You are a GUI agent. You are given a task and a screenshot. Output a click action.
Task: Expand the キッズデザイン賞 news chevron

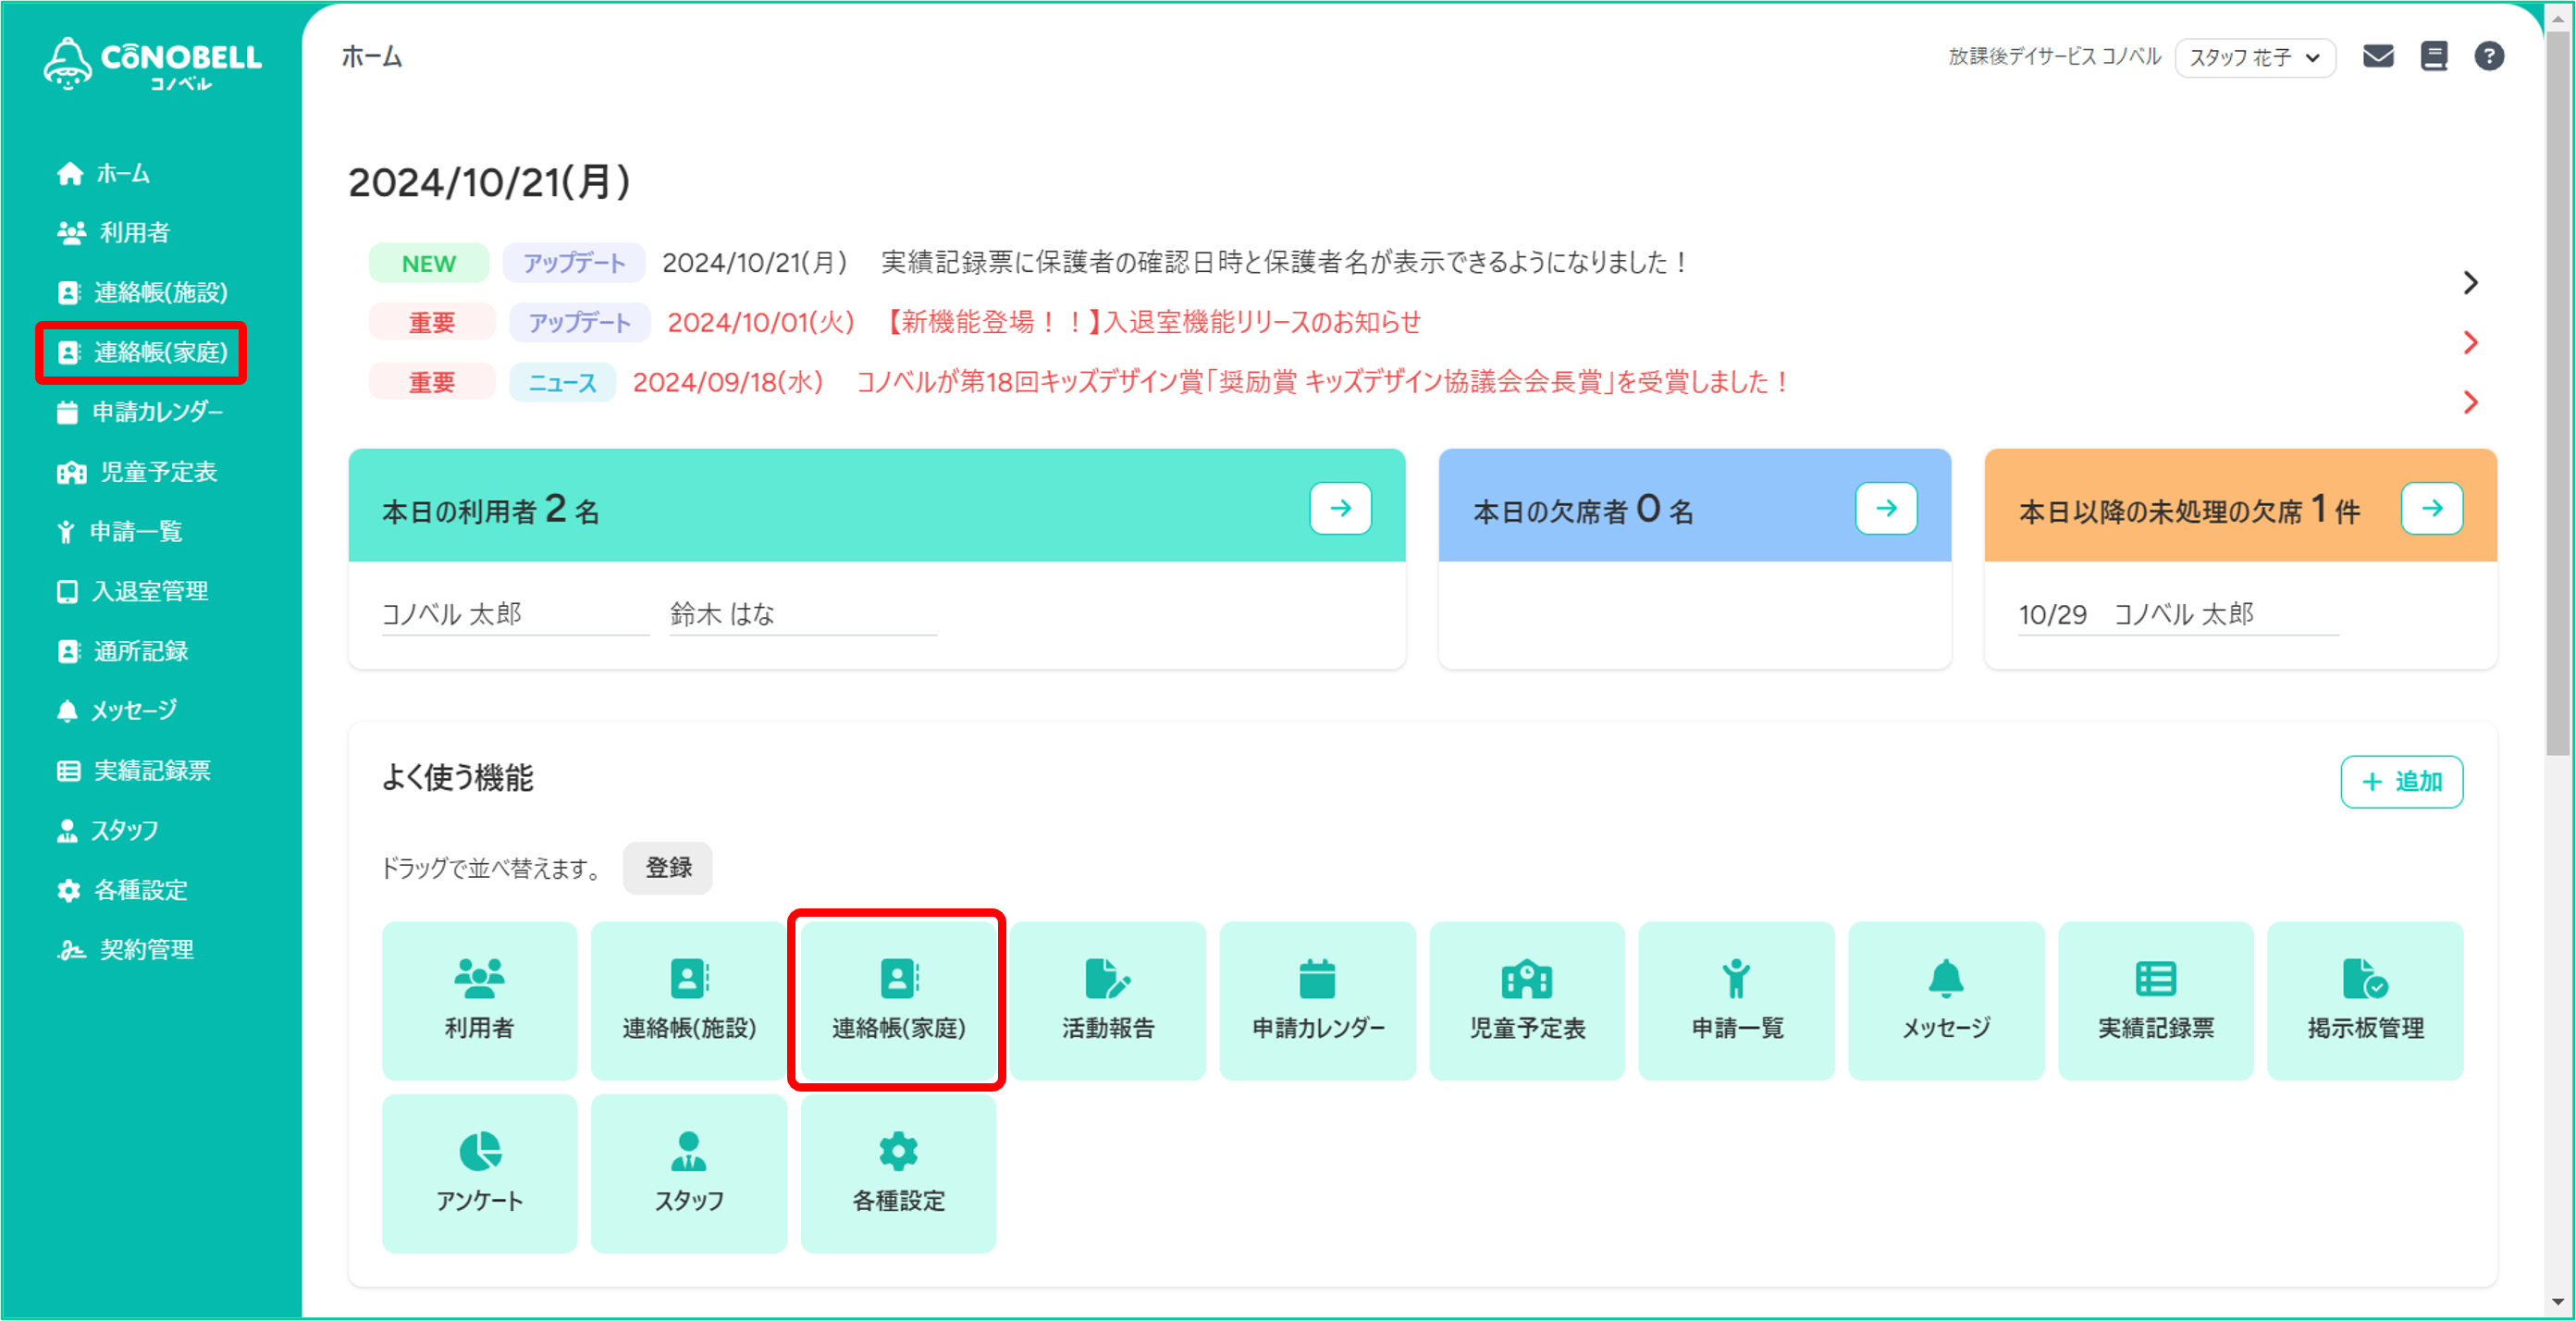coord(2470,402)
